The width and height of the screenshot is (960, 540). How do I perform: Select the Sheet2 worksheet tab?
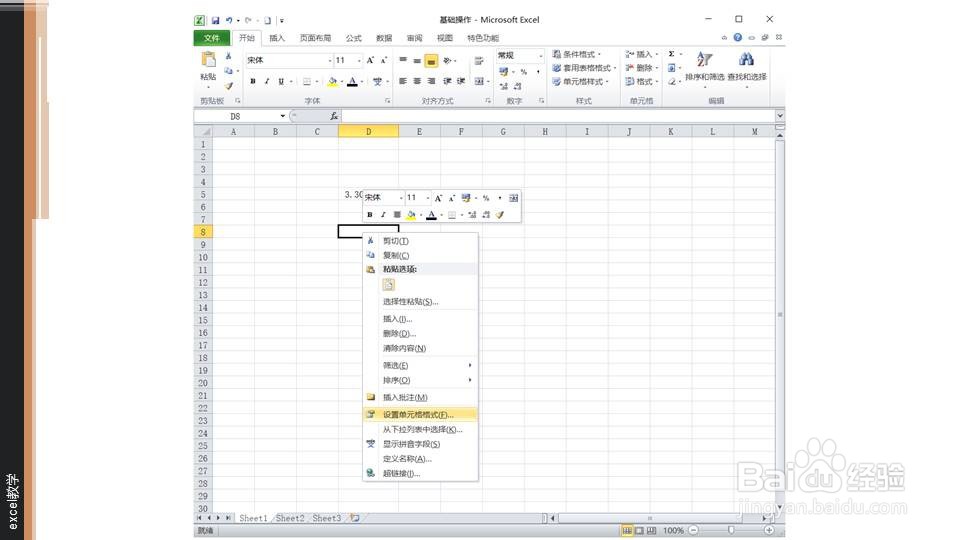click(x=290, y=518)
